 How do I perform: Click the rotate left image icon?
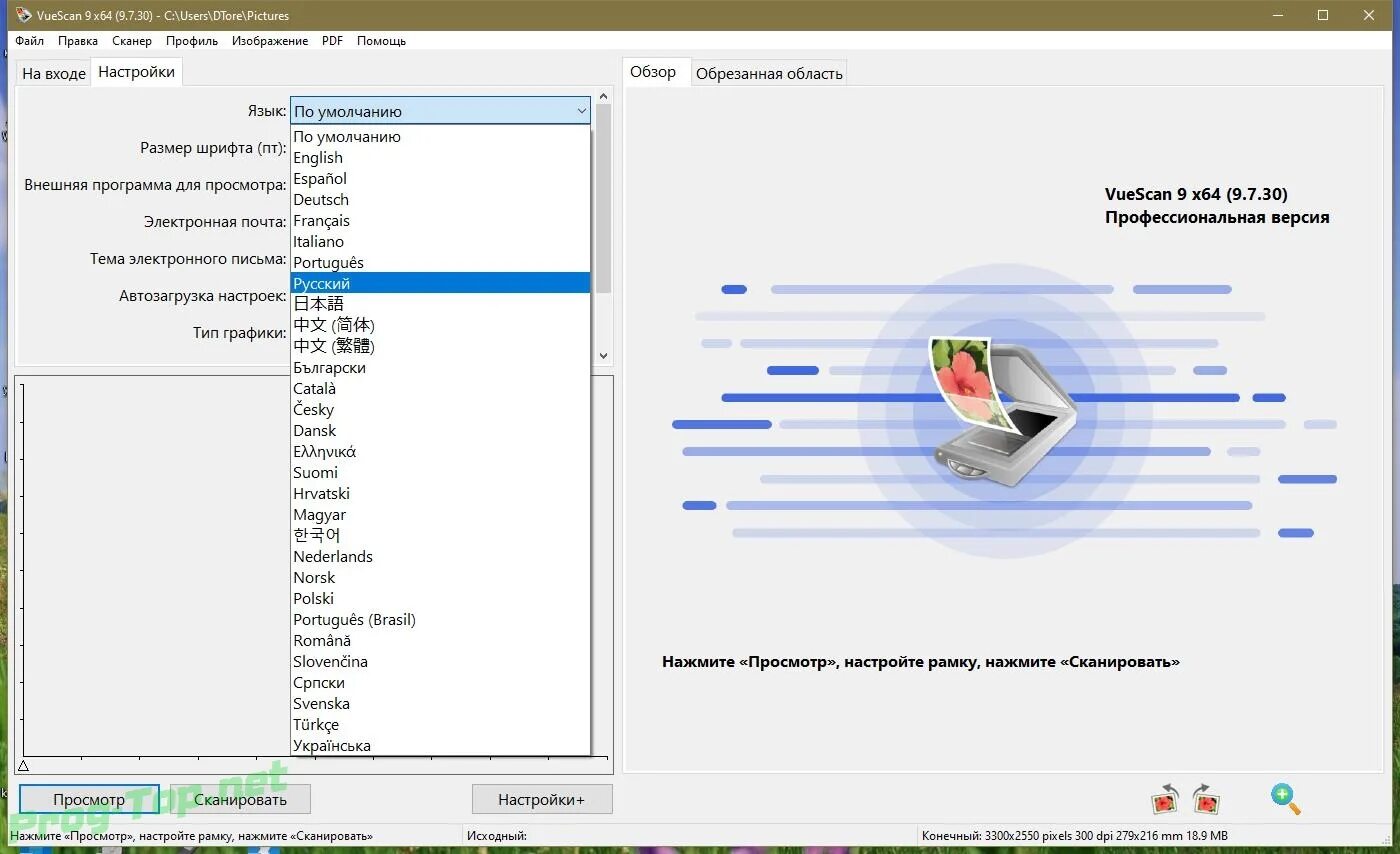(1166, 800)
